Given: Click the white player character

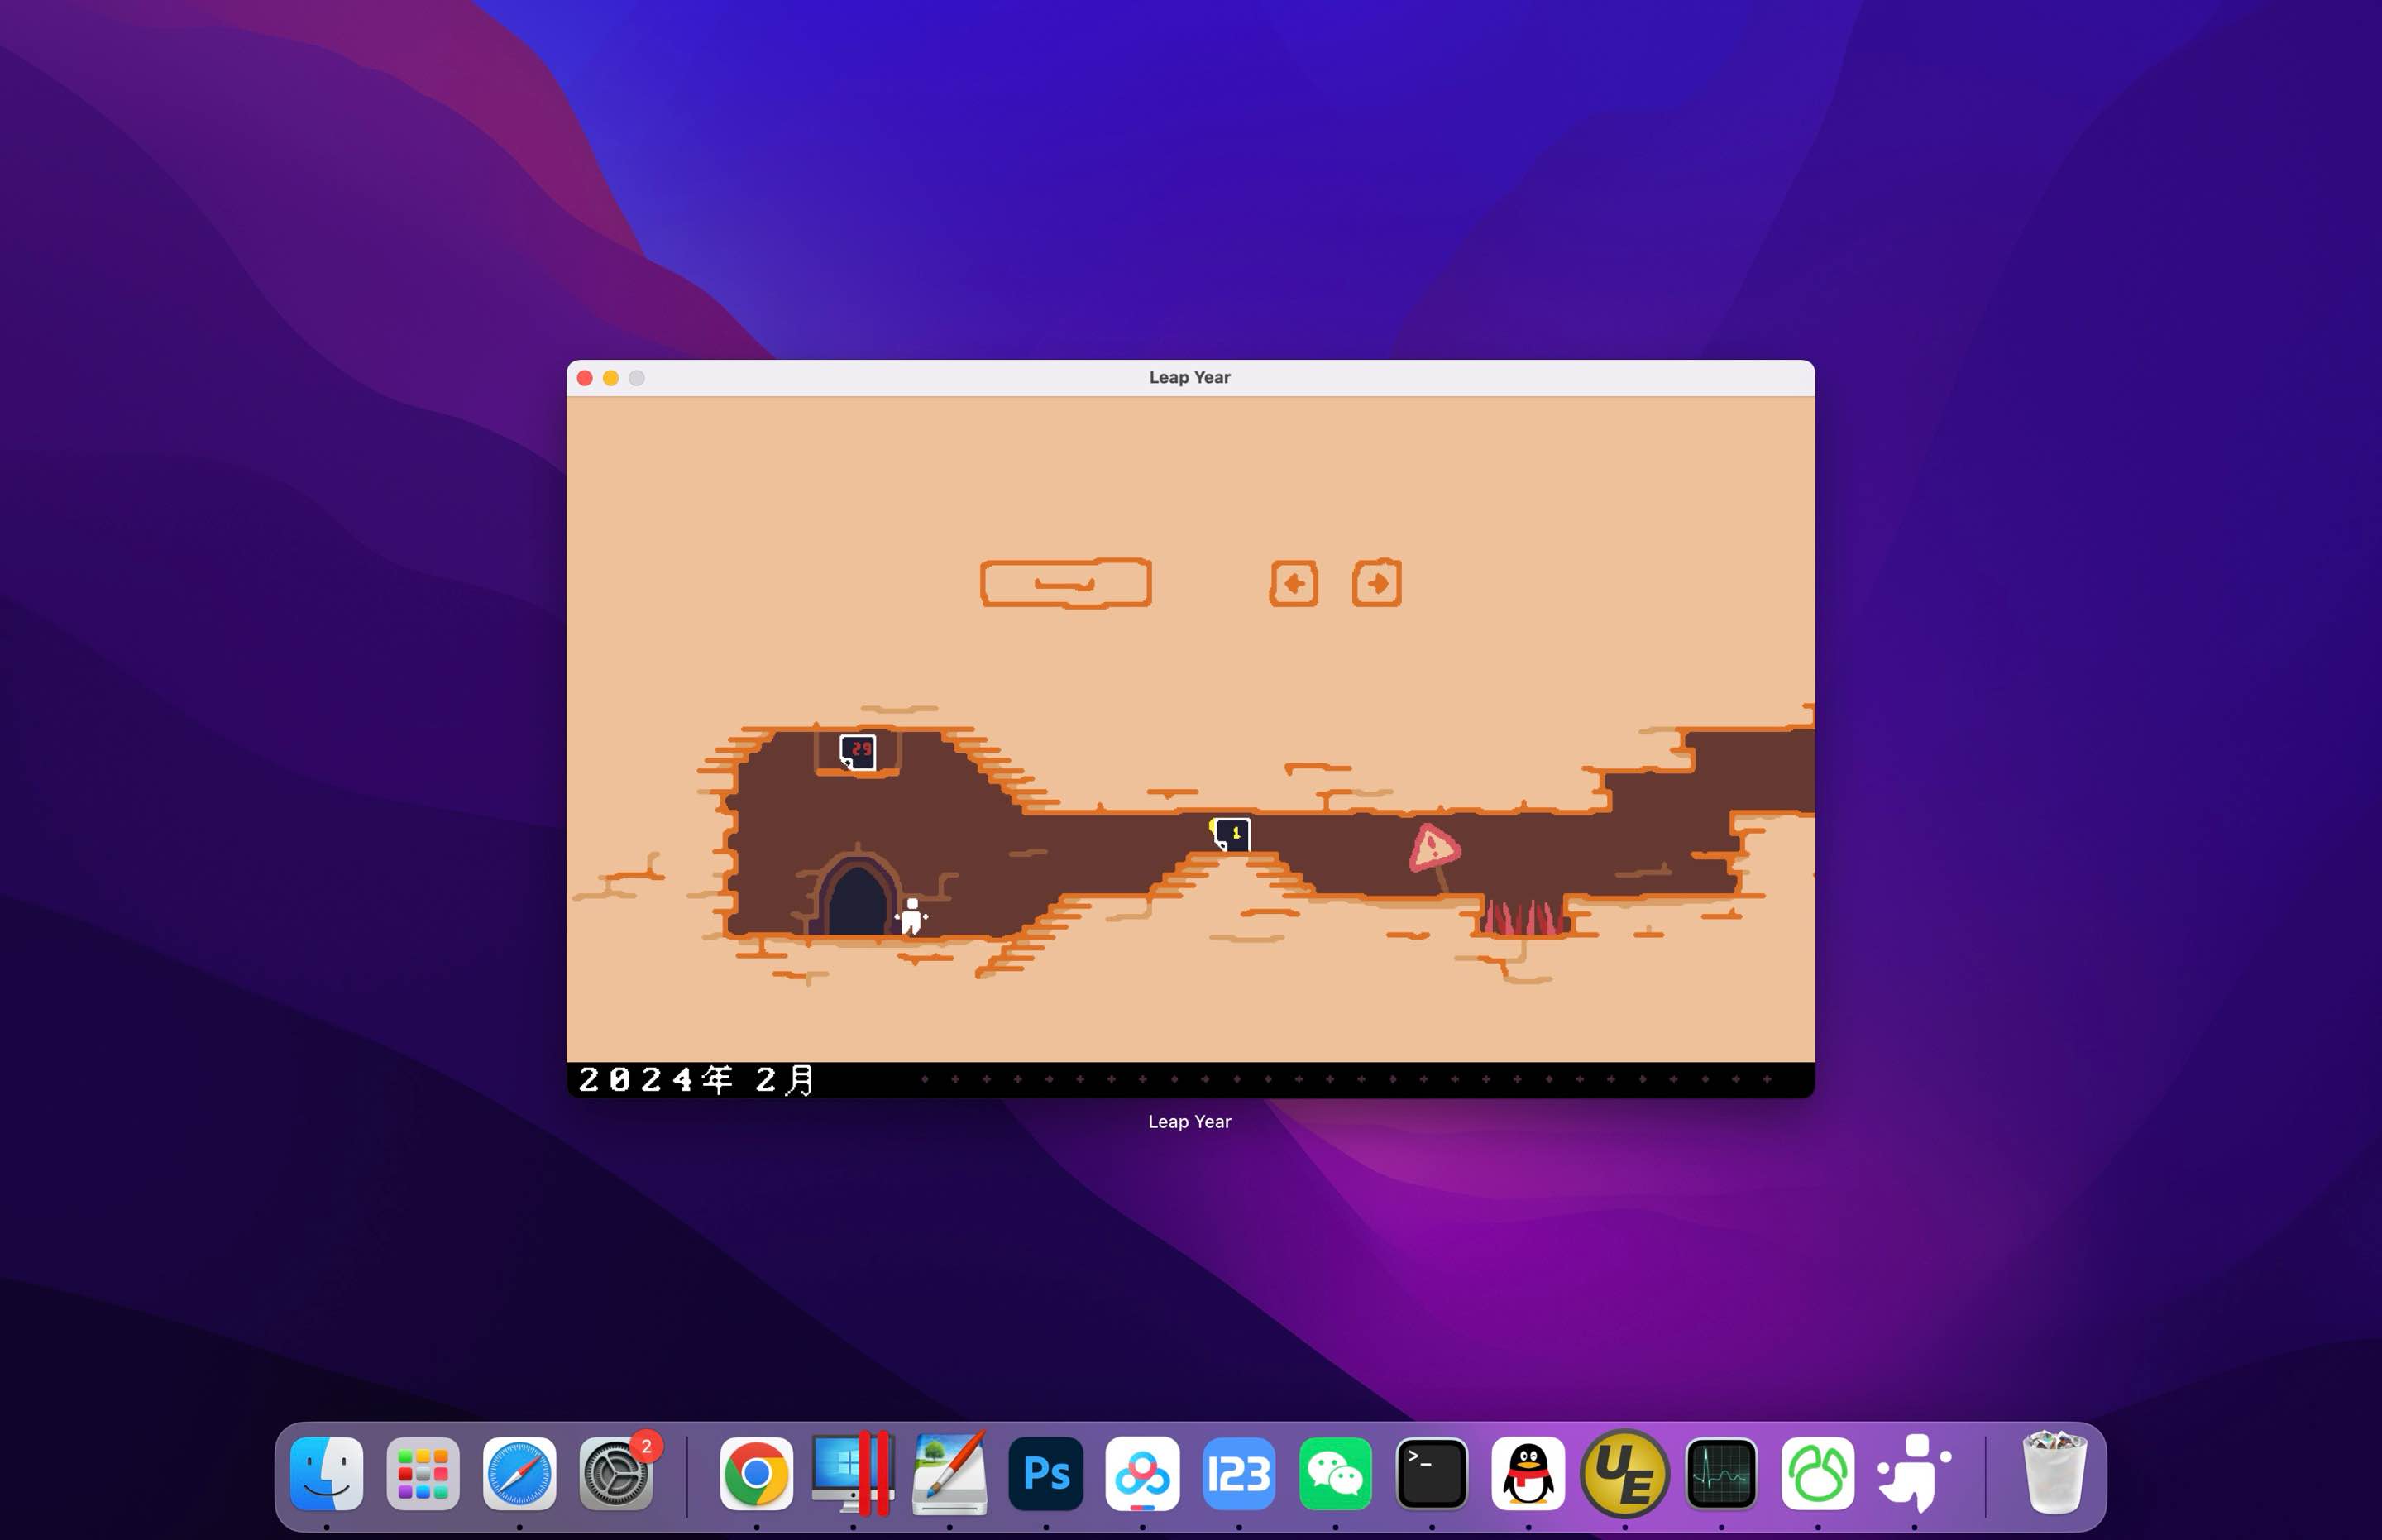Looking at the screenshot, I should (911, 916).
